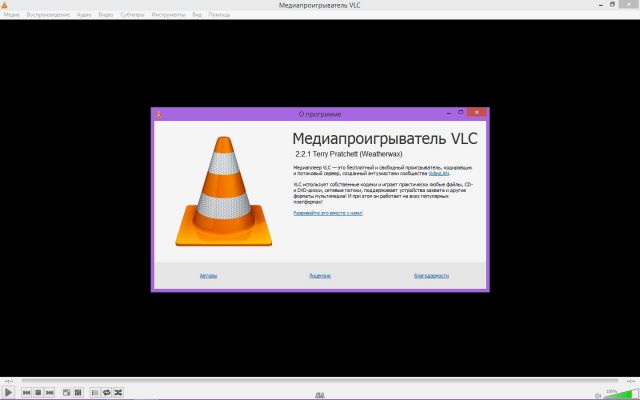Click the playback seek bar
This screenshot has height=400, width=640.
tap(320, 381)
